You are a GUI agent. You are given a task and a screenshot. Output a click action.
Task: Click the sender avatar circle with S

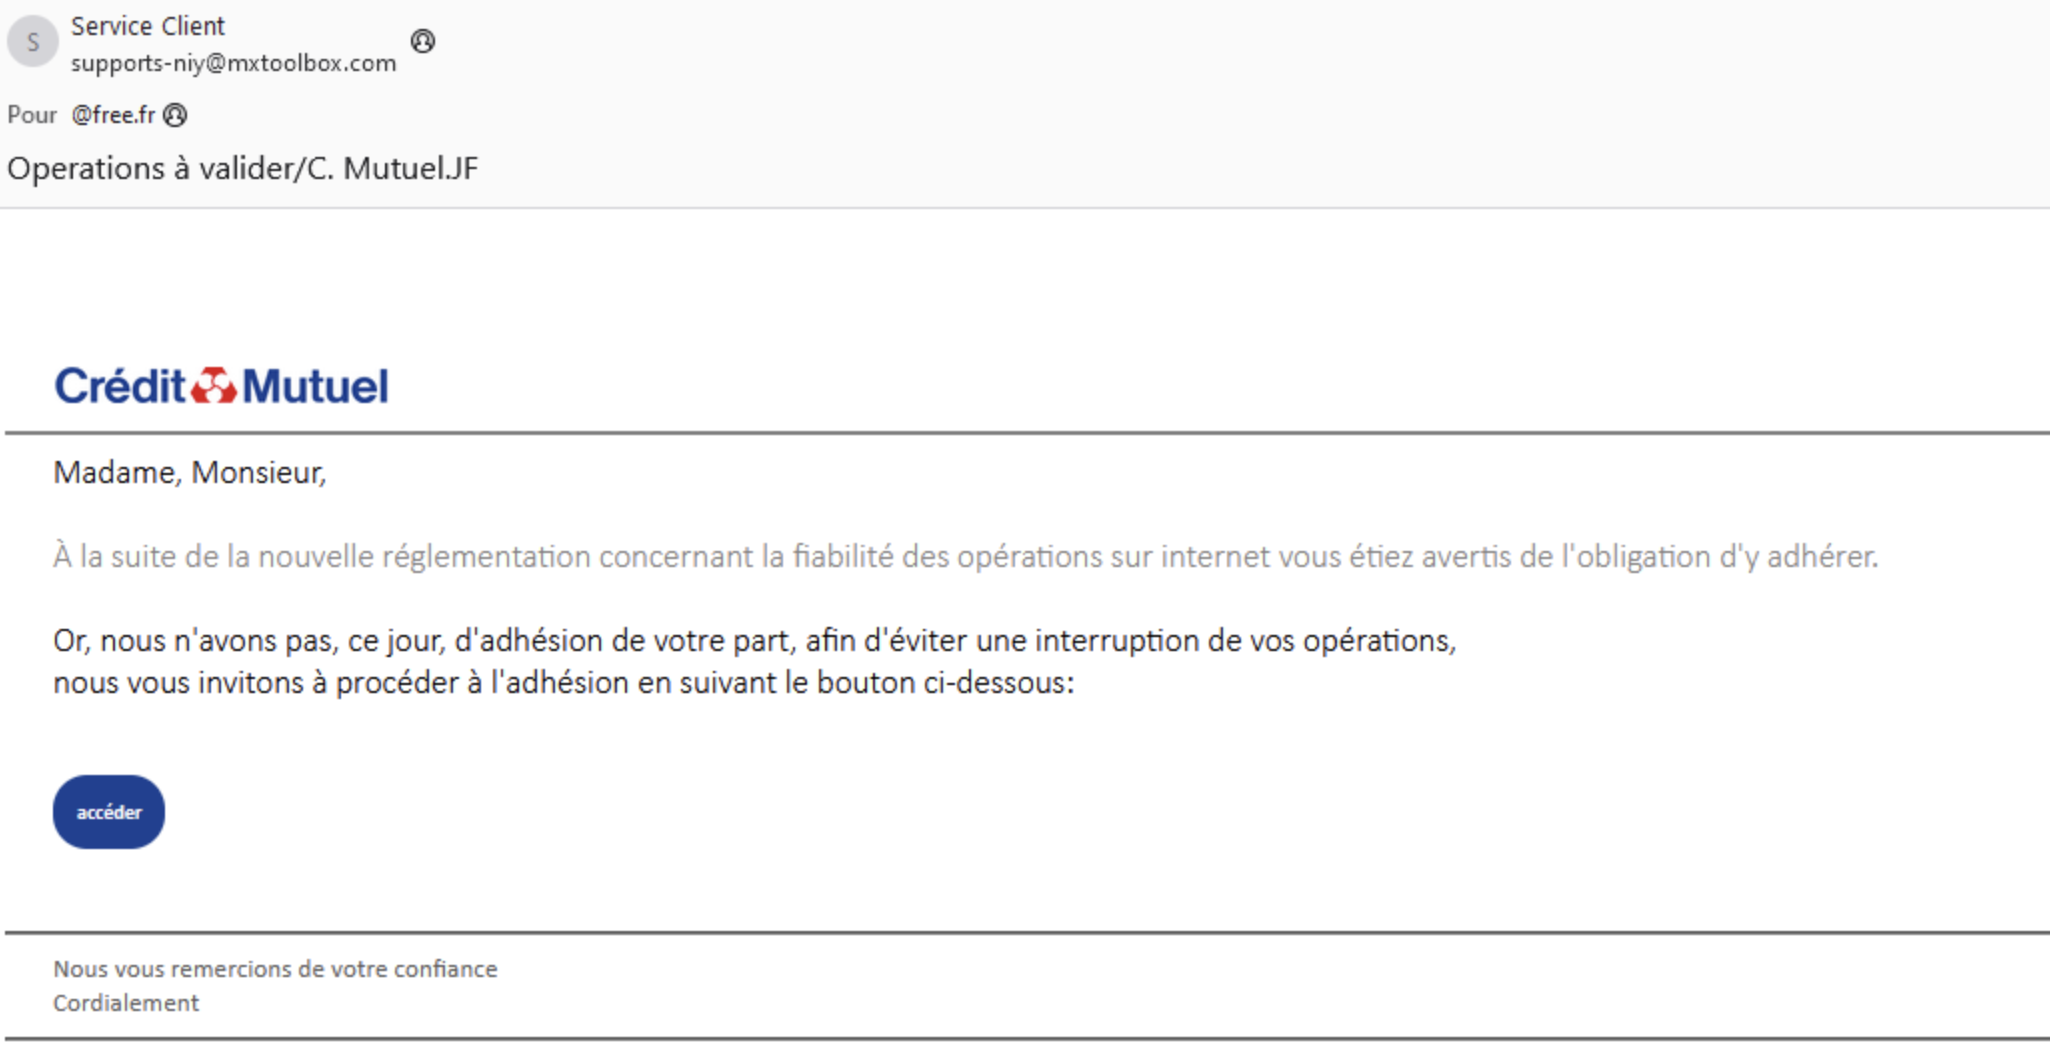pos(33,42)
